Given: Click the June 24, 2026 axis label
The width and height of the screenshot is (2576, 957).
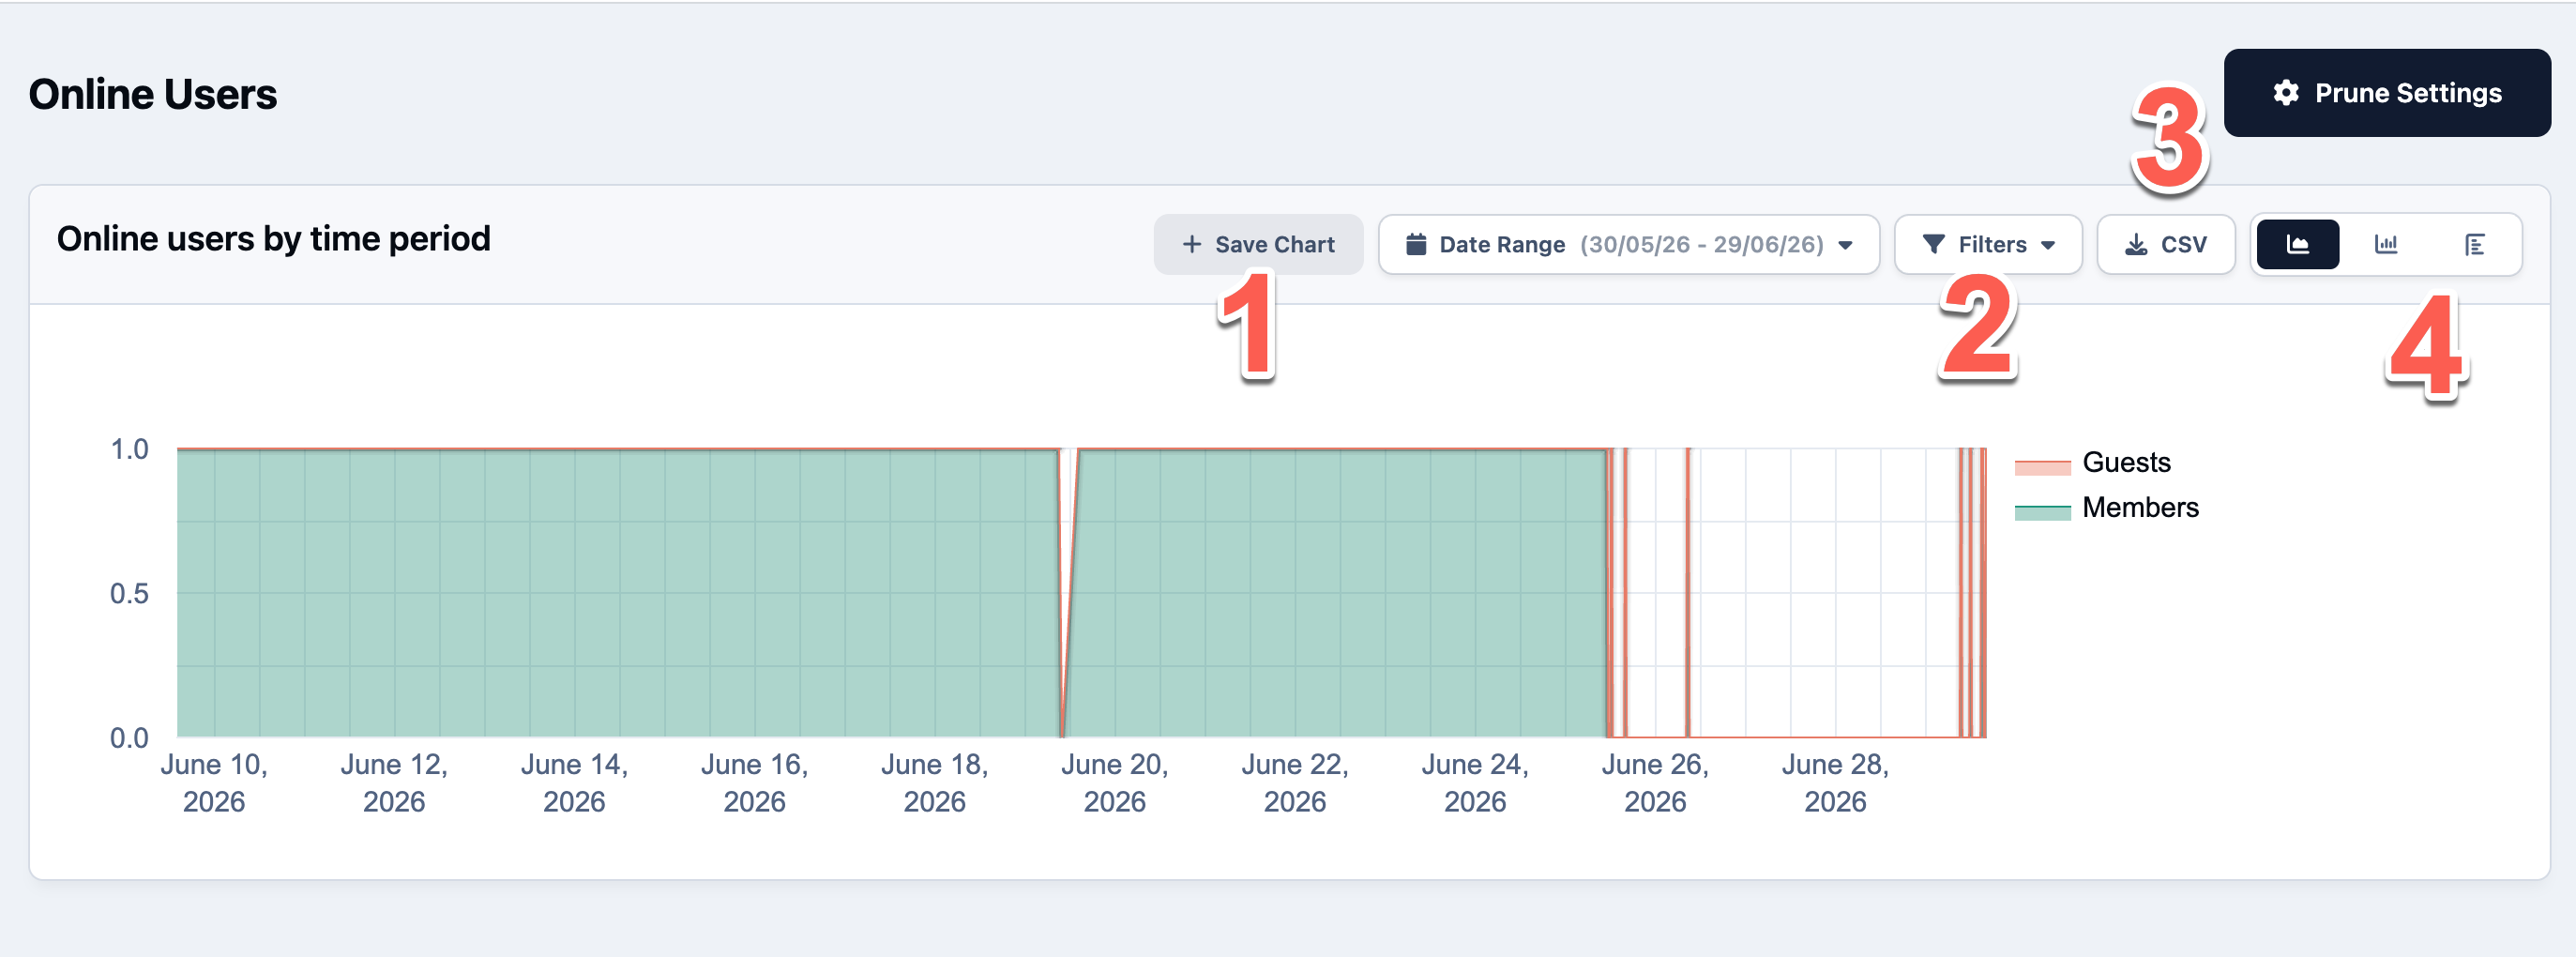Looking at the screenshot, I should point(1475,782).
